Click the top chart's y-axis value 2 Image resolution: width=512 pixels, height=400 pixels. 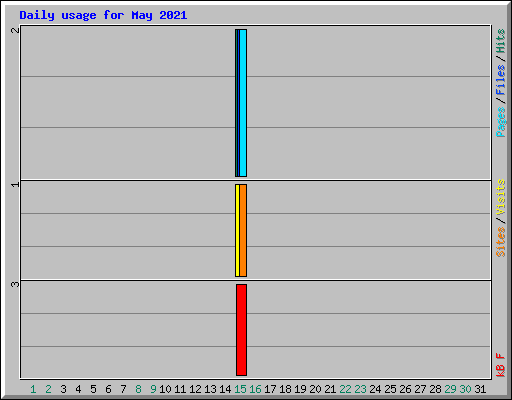pyautogui.click(x=15, y=30)
